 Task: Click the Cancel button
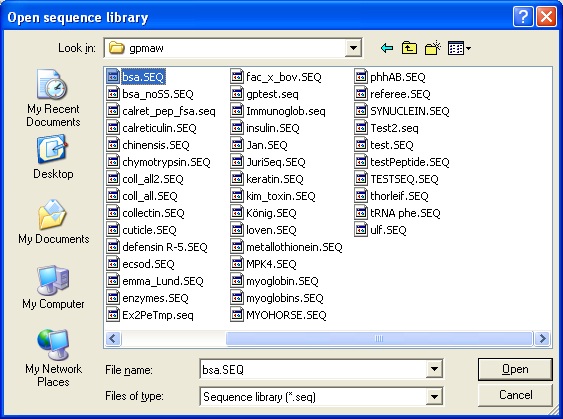[x=515, y=395]
